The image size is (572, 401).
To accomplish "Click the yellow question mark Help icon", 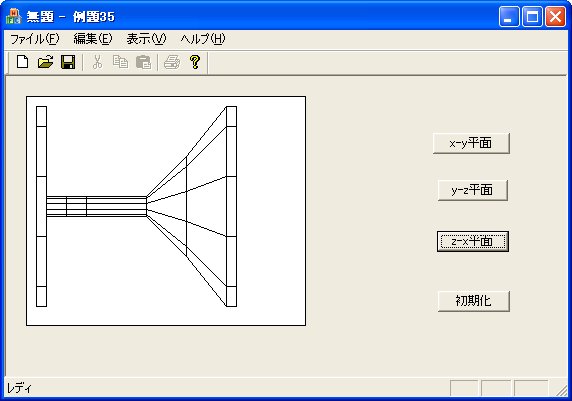I will 195,62.
